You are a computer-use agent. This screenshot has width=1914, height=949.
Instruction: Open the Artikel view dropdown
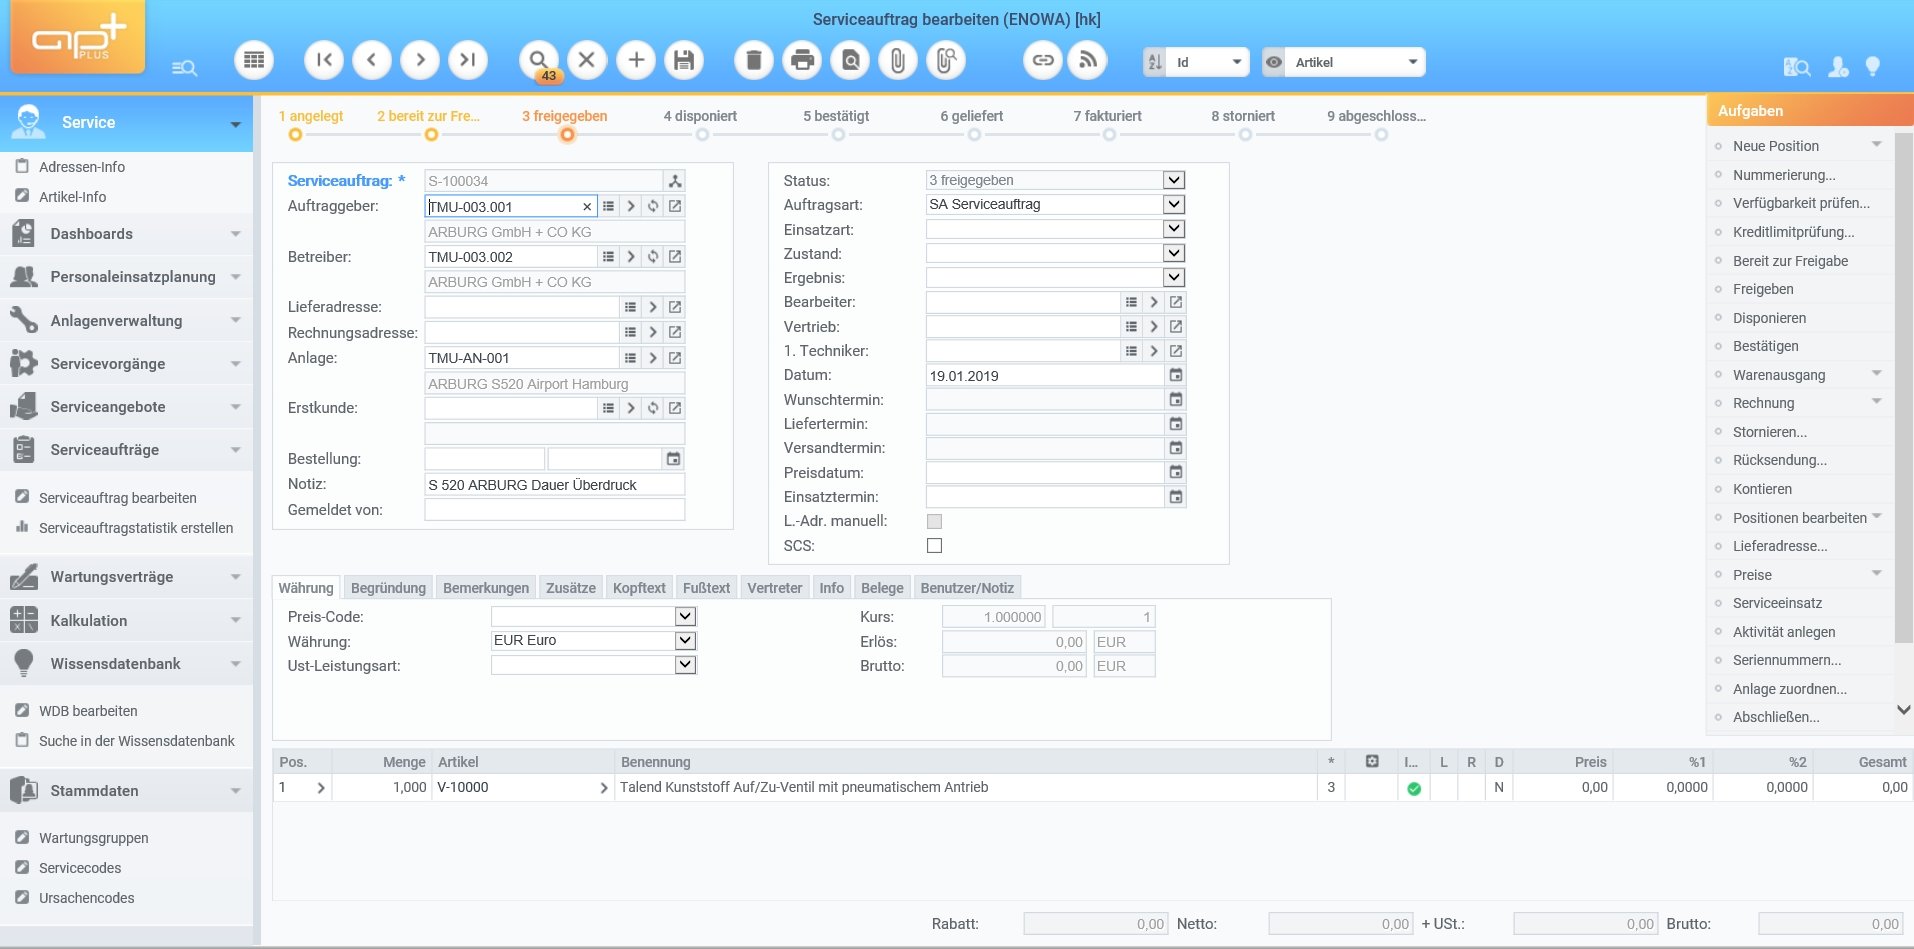pyautogui.click(x=1413, y=62)
